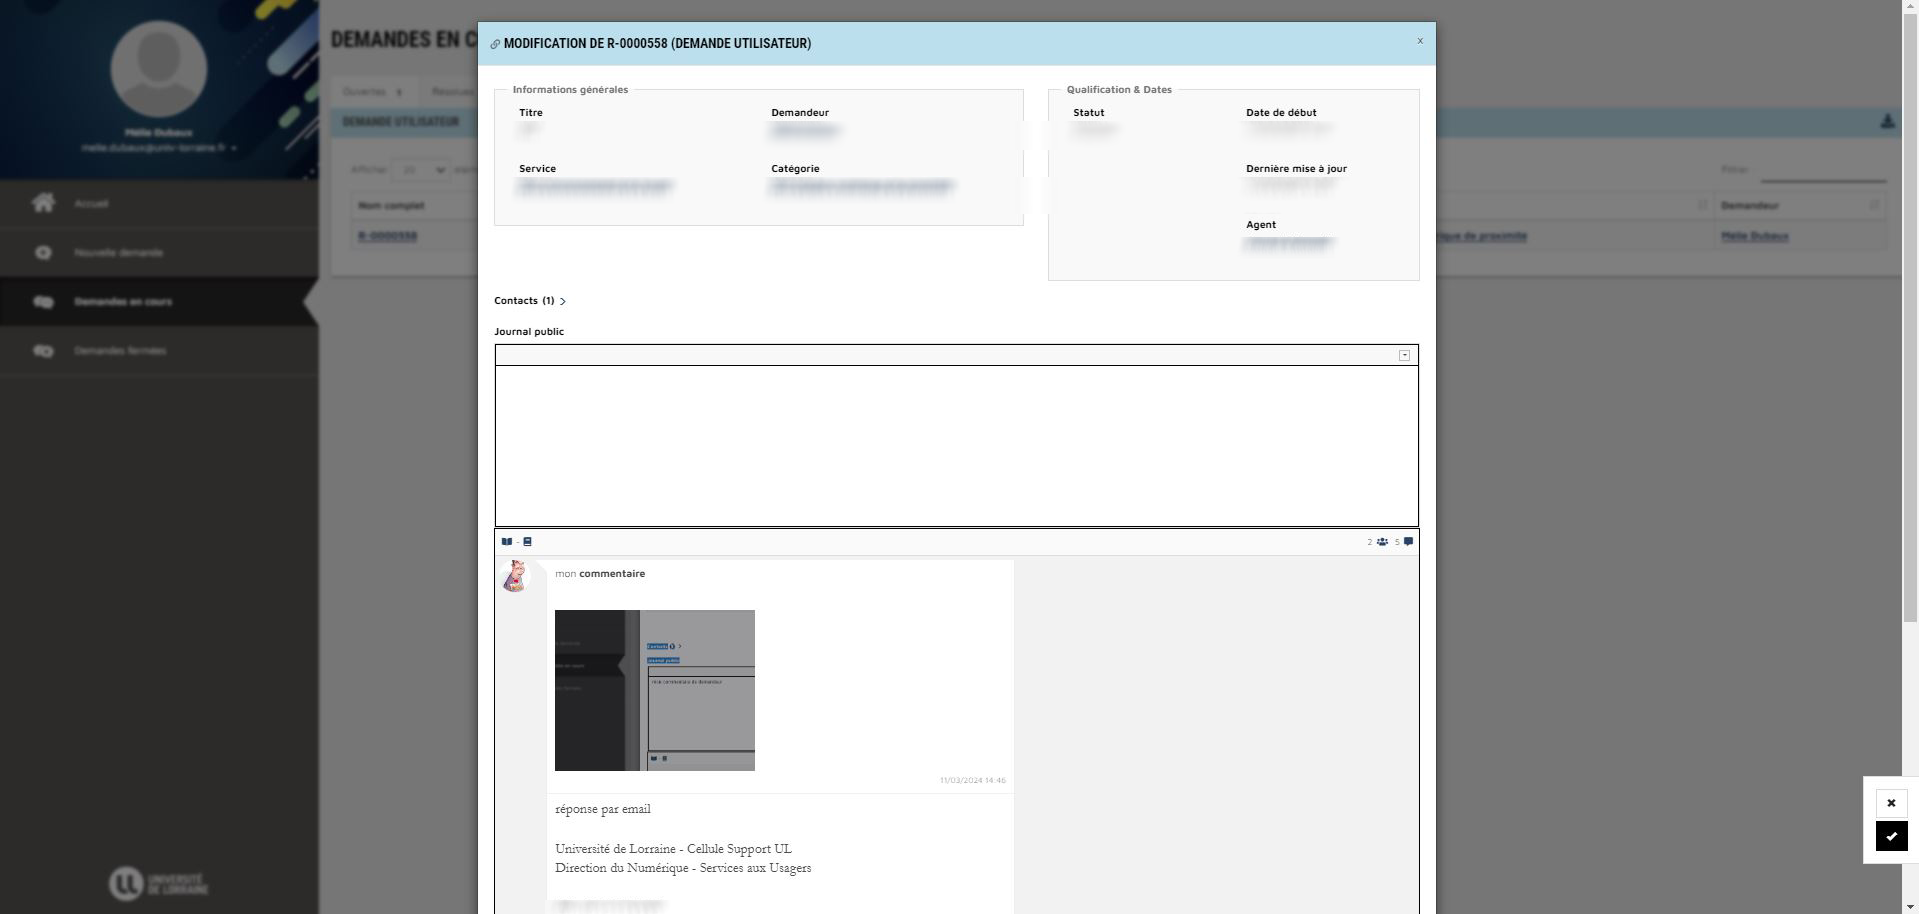The height and width of the screenshot is (914, 1919).
Task: Open the user email account dropdown
Action: click(x=160, y=148)
